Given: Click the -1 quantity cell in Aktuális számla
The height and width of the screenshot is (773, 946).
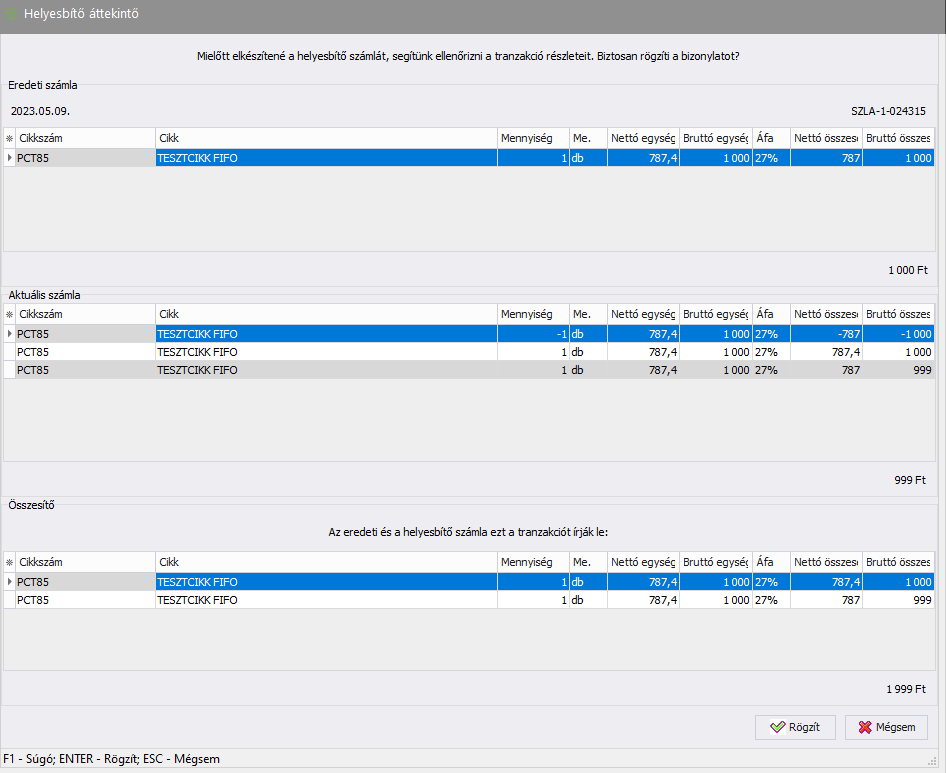Looking at the screenshot, I should pyautogui.click(x=532, y=334).
